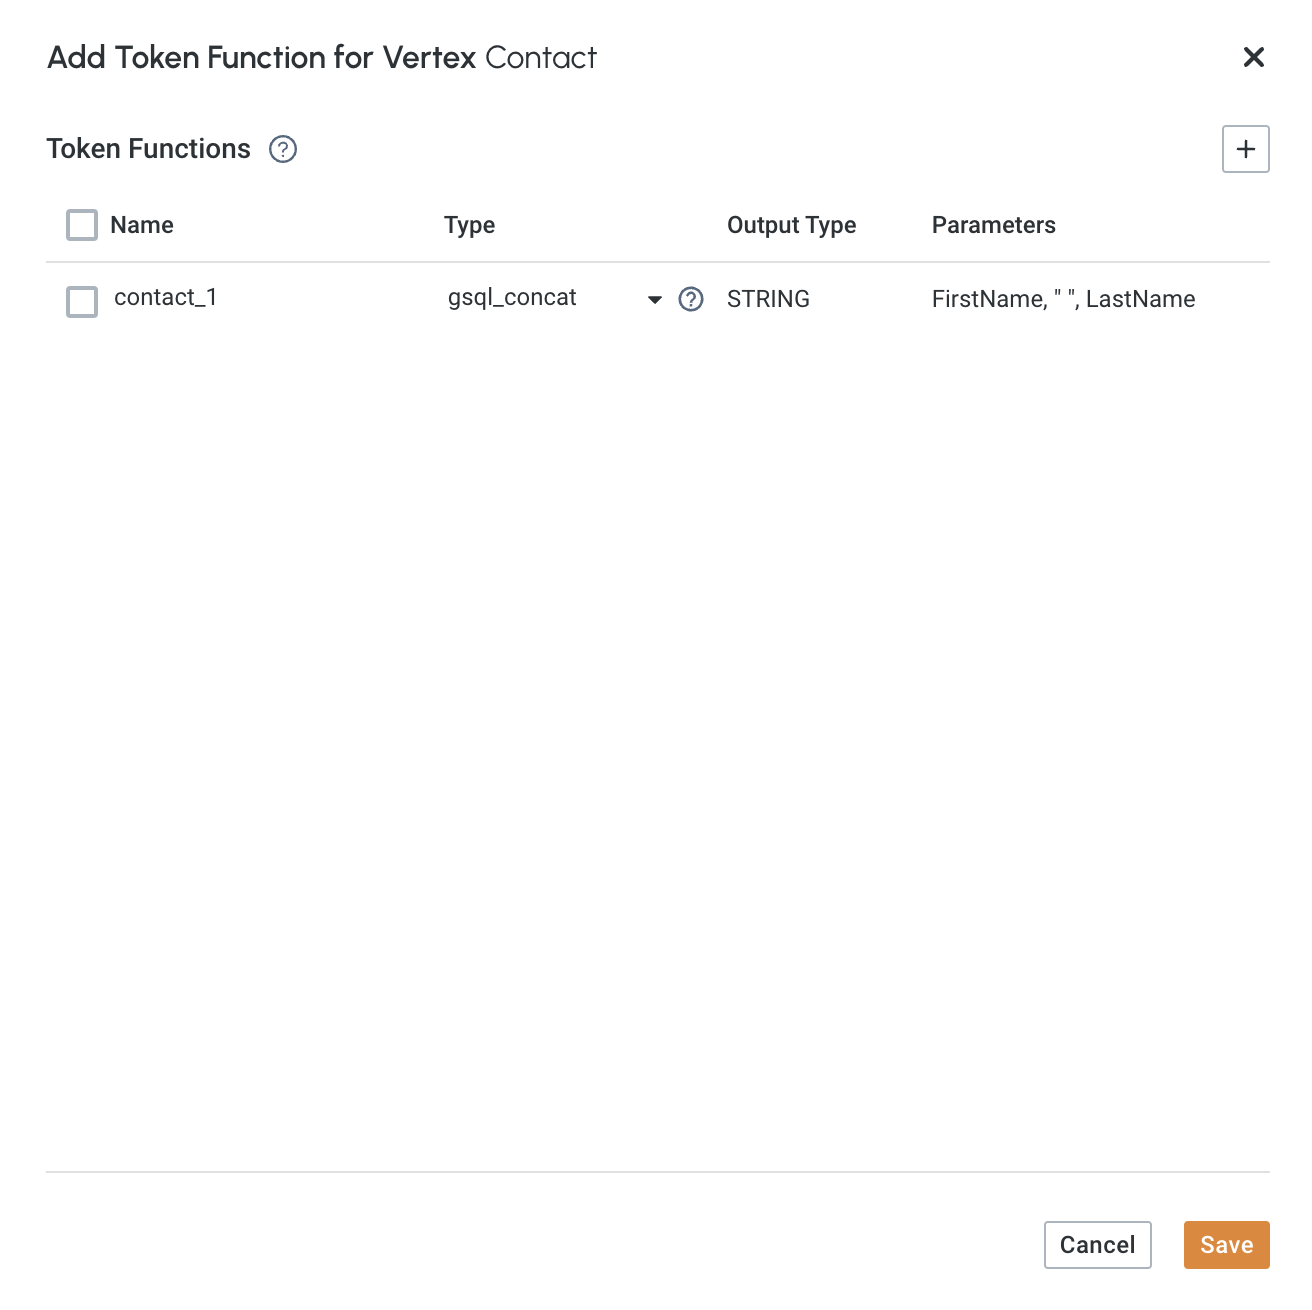The width and height of the screenshot is (1312, 1310).
Task: Select the STRING output type cell
Action: pos(768,299)
